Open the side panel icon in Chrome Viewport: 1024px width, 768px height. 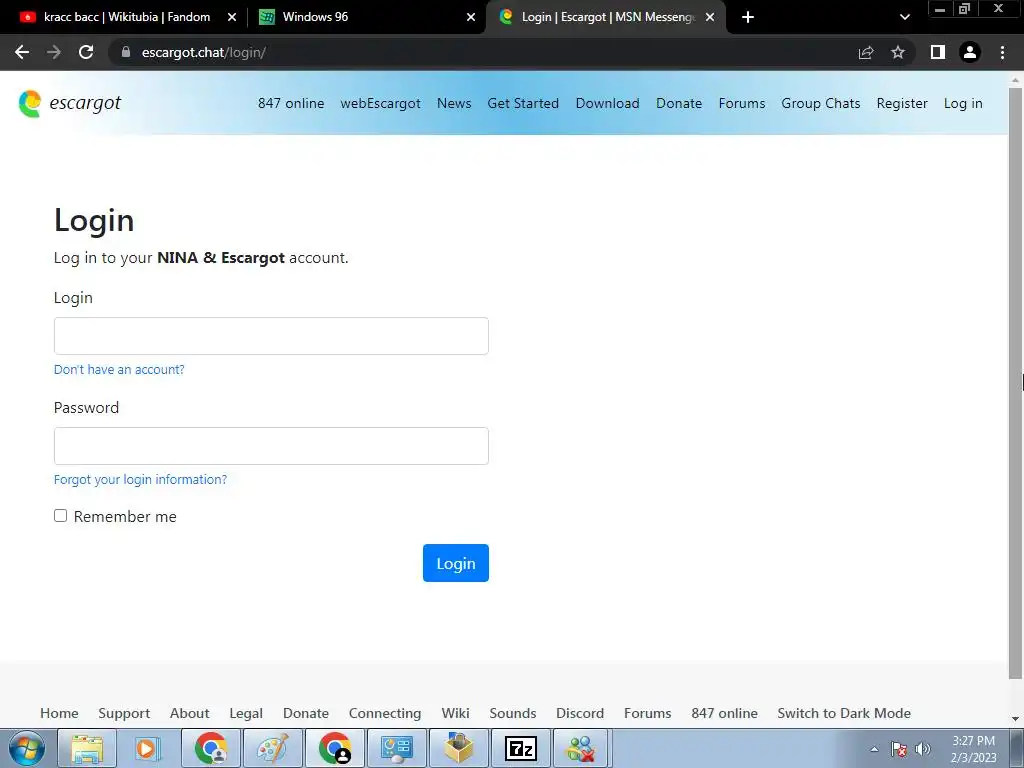(x=938, y=52)
